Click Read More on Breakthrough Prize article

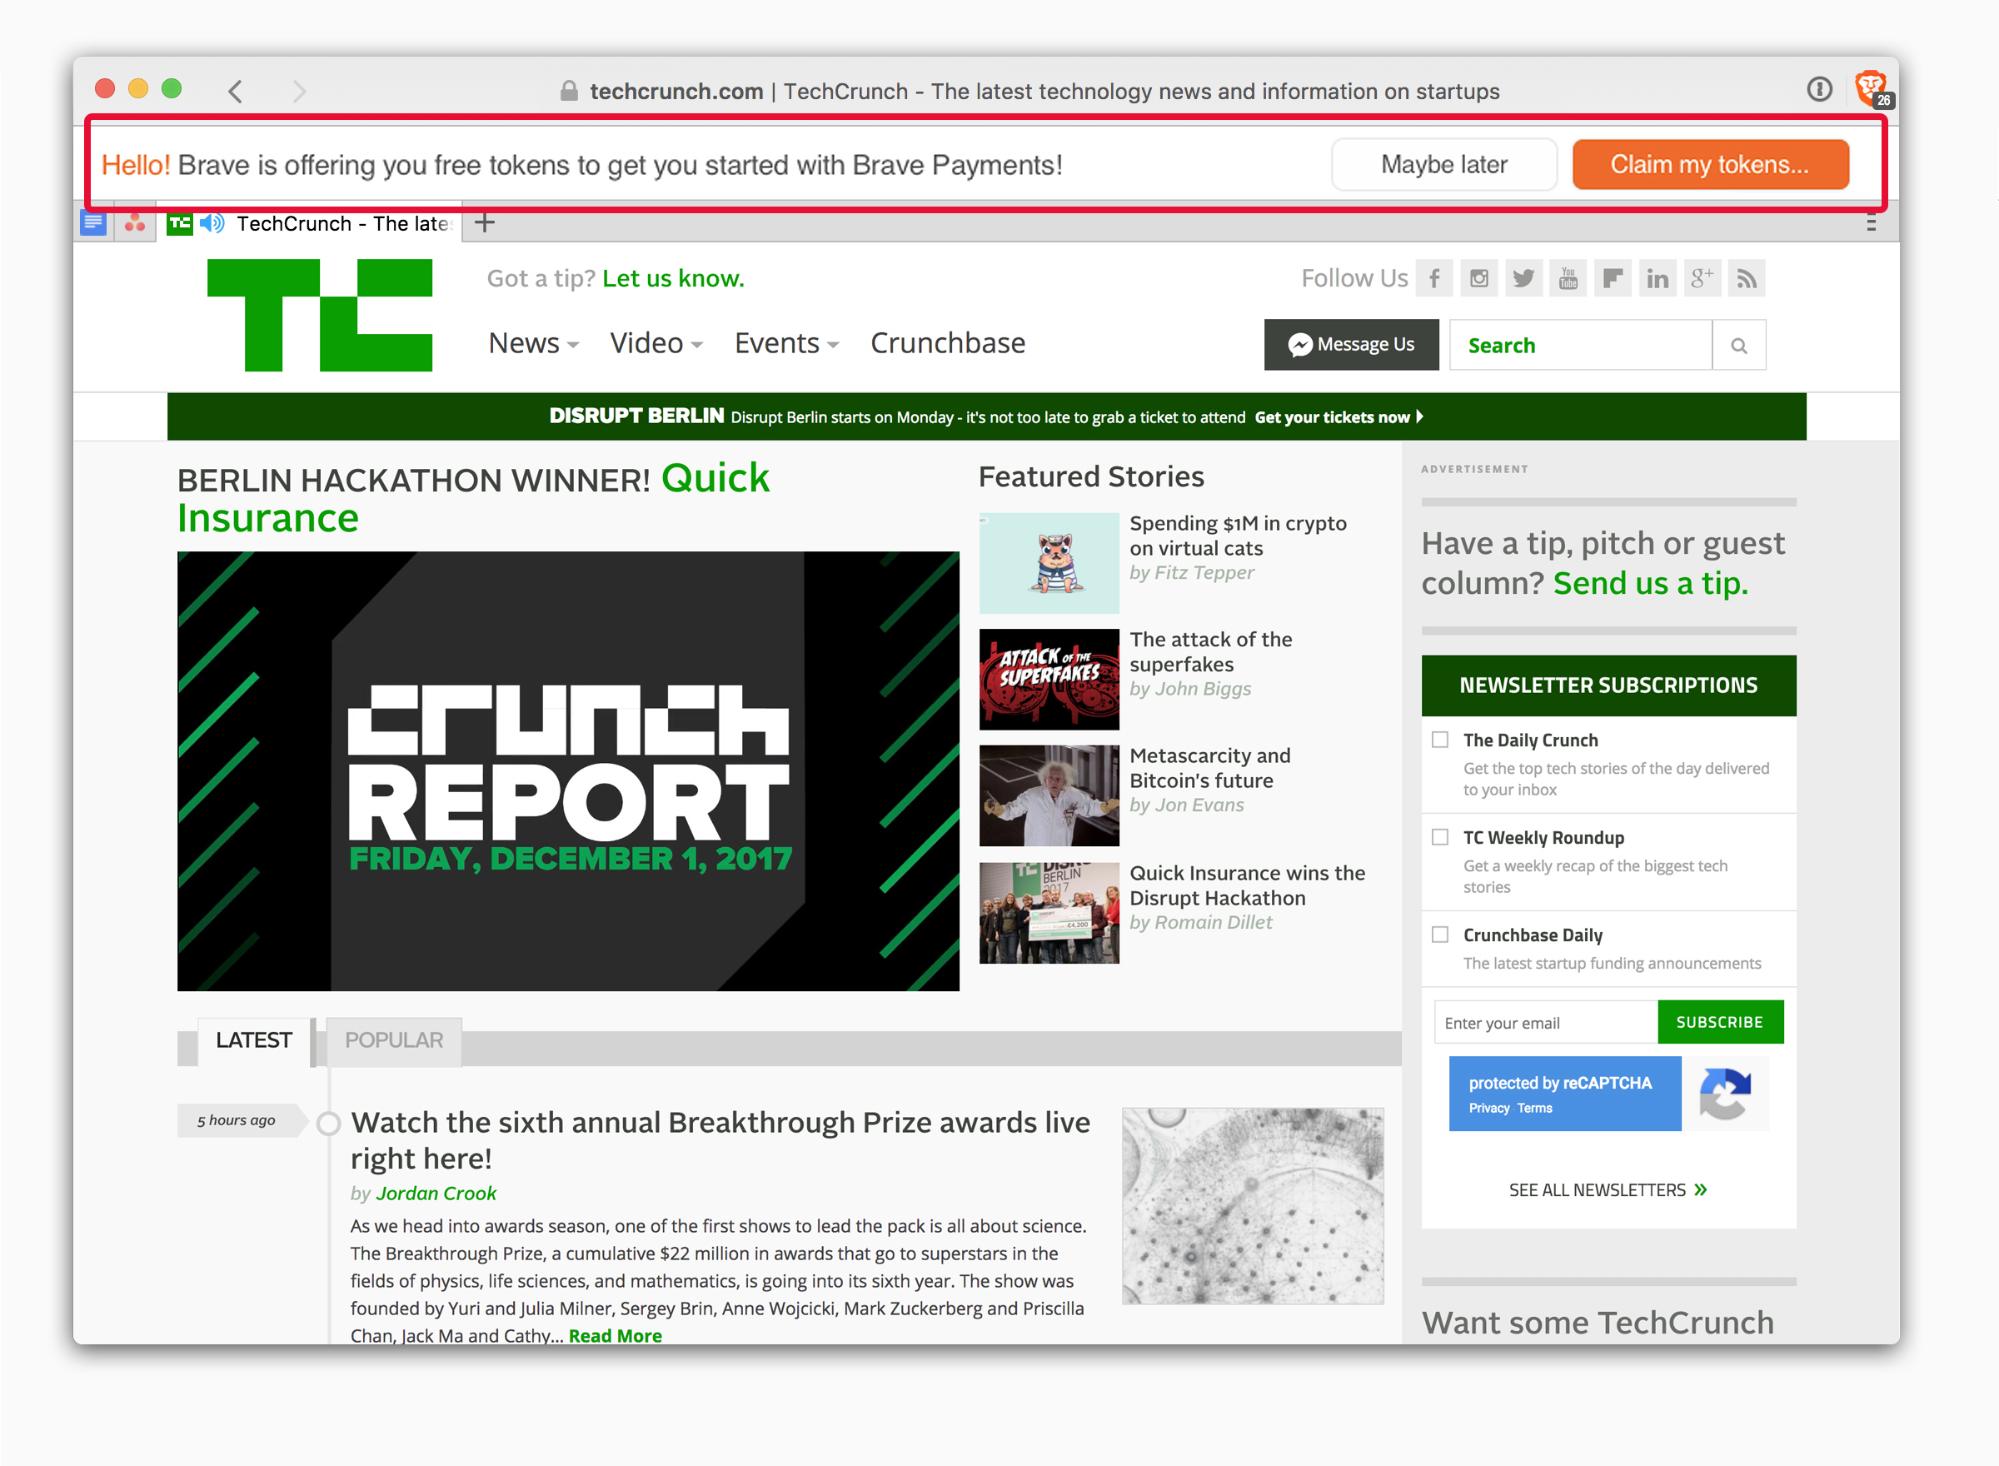[x=615, y=1336]
